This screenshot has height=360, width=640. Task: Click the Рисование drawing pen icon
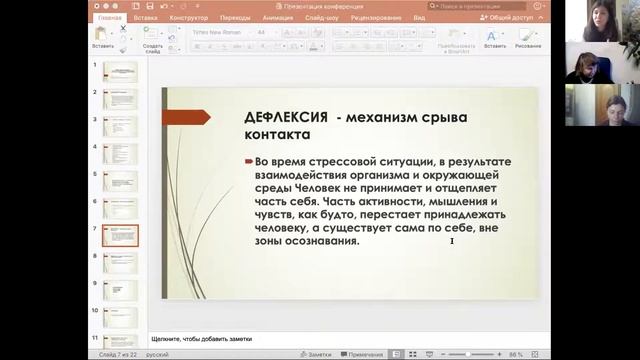pos(526,35)
